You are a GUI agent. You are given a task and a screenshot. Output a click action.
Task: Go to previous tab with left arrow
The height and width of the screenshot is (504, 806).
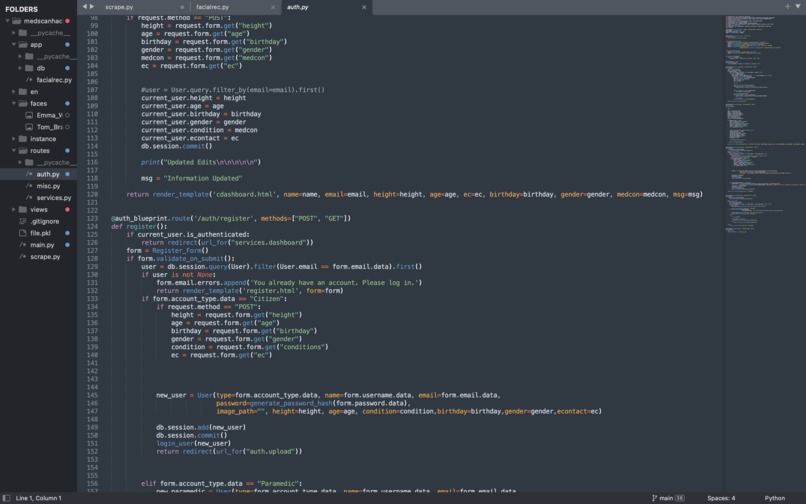tap(85, 7)
